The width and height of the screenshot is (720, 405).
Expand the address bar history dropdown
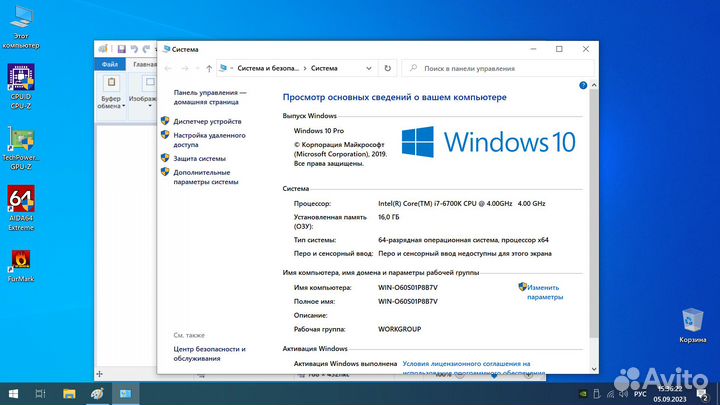(370, 69)
